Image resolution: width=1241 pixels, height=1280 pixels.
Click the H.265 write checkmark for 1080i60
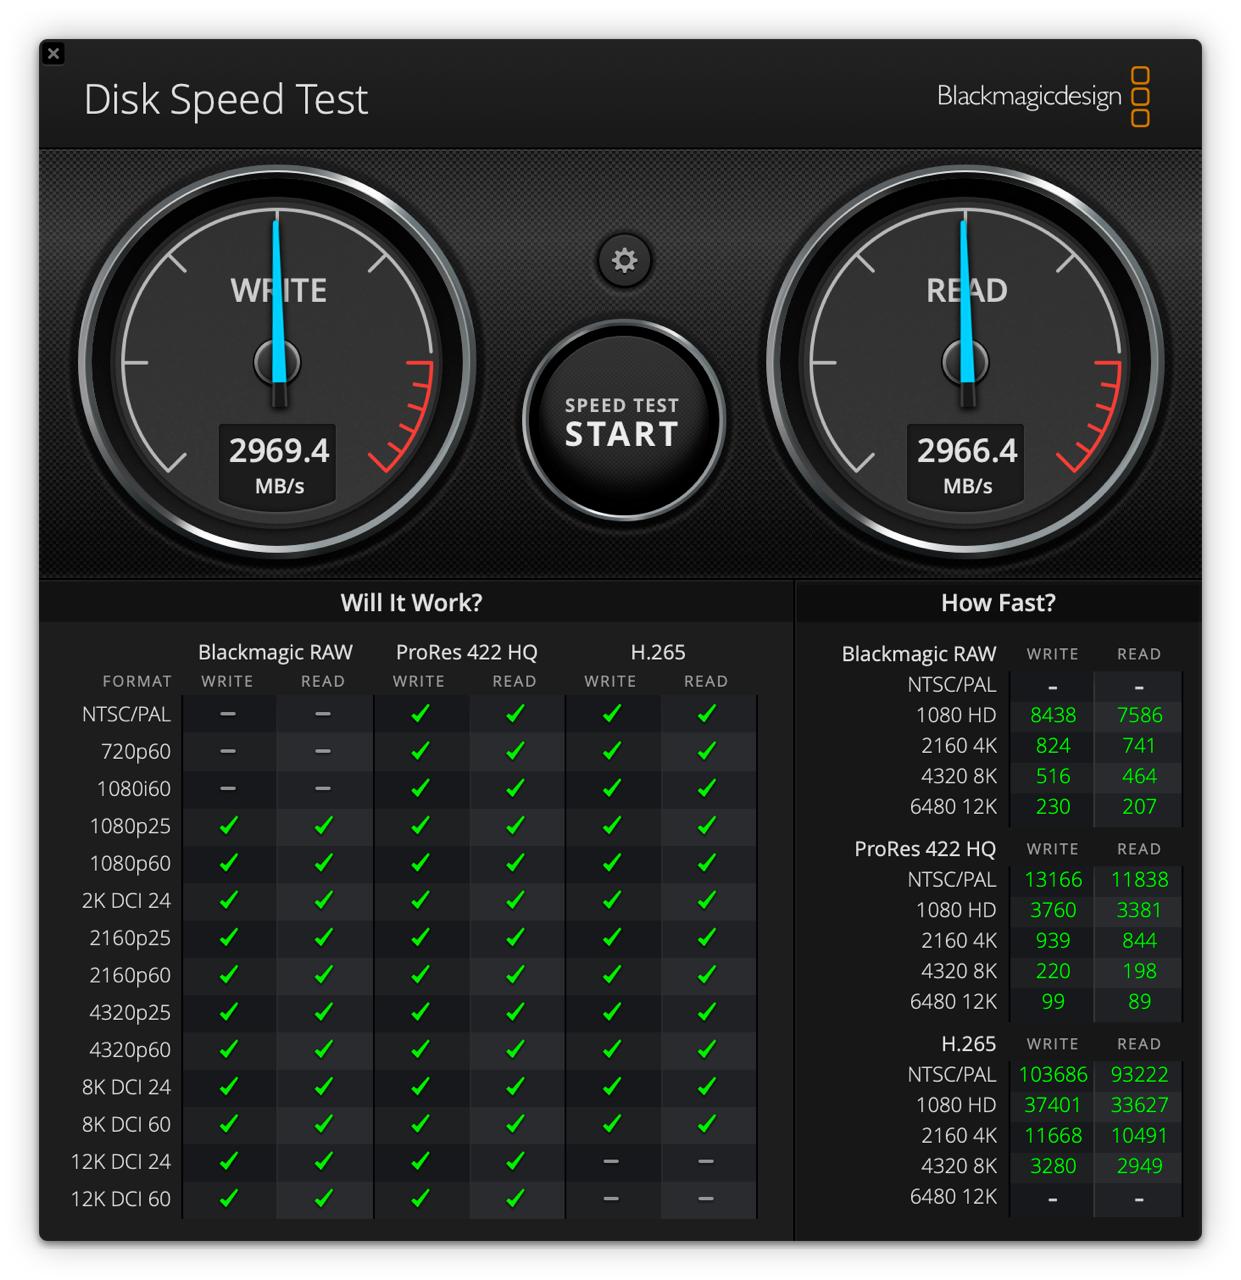611,788
